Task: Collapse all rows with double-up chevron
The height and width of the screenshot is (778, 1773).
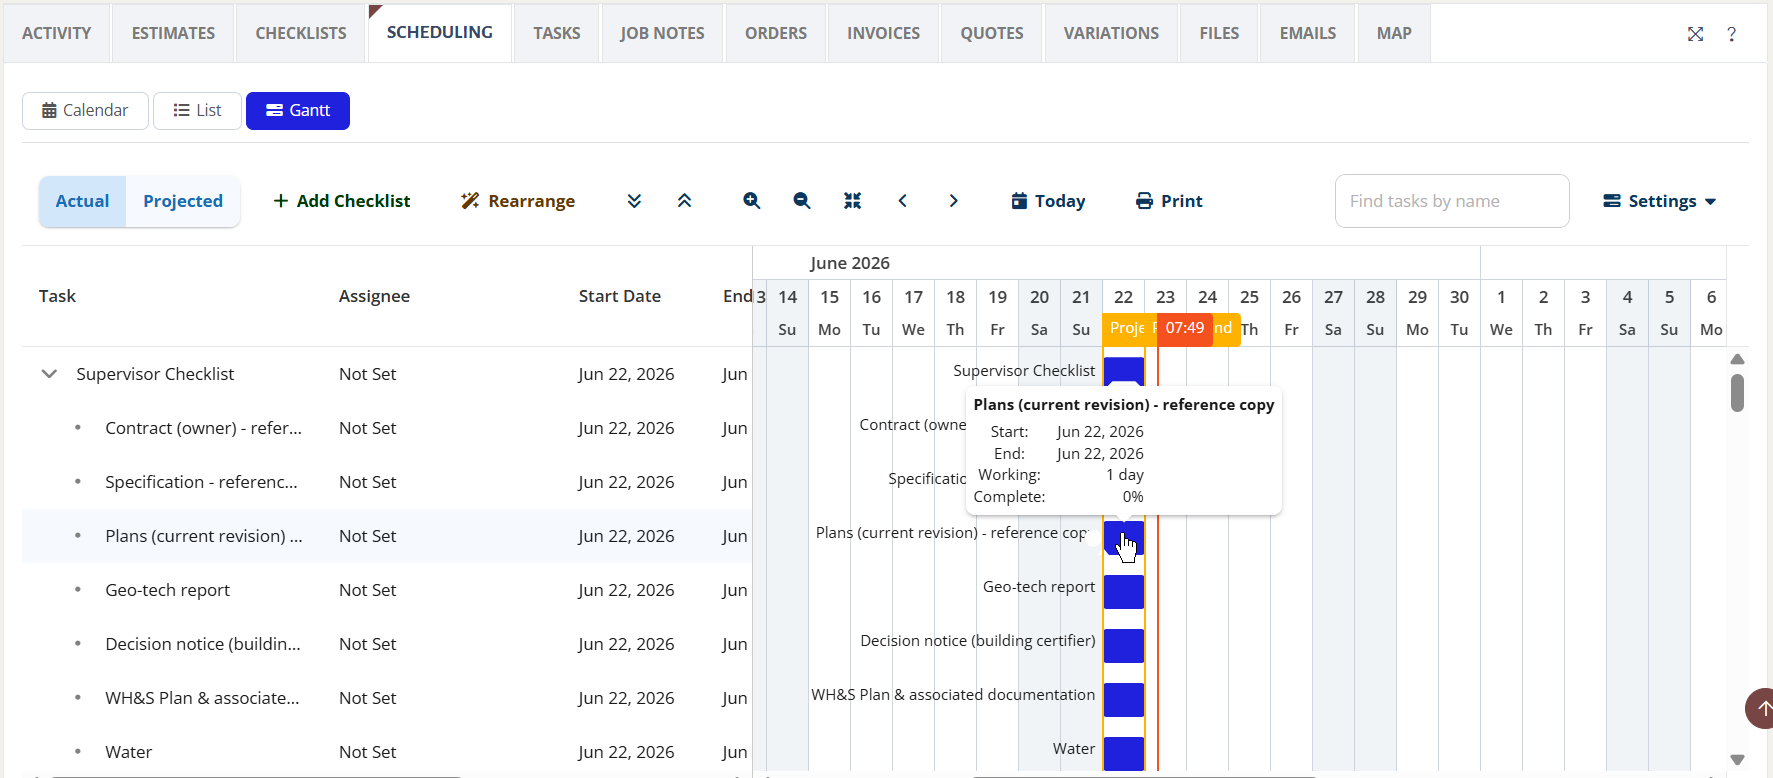Action: pos(684,201)
